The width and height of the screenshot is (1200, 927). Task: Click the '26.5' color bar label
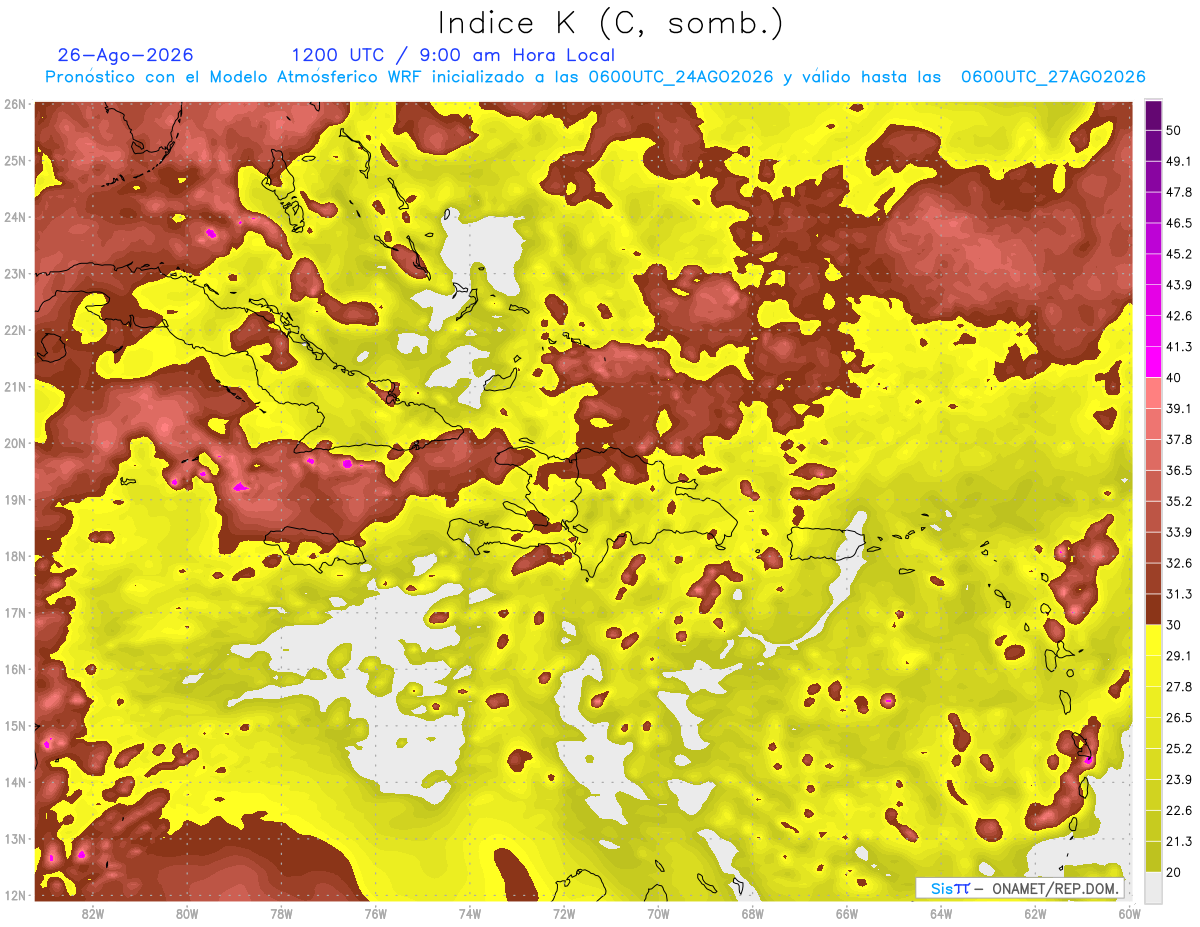[x=1178, y=718]
